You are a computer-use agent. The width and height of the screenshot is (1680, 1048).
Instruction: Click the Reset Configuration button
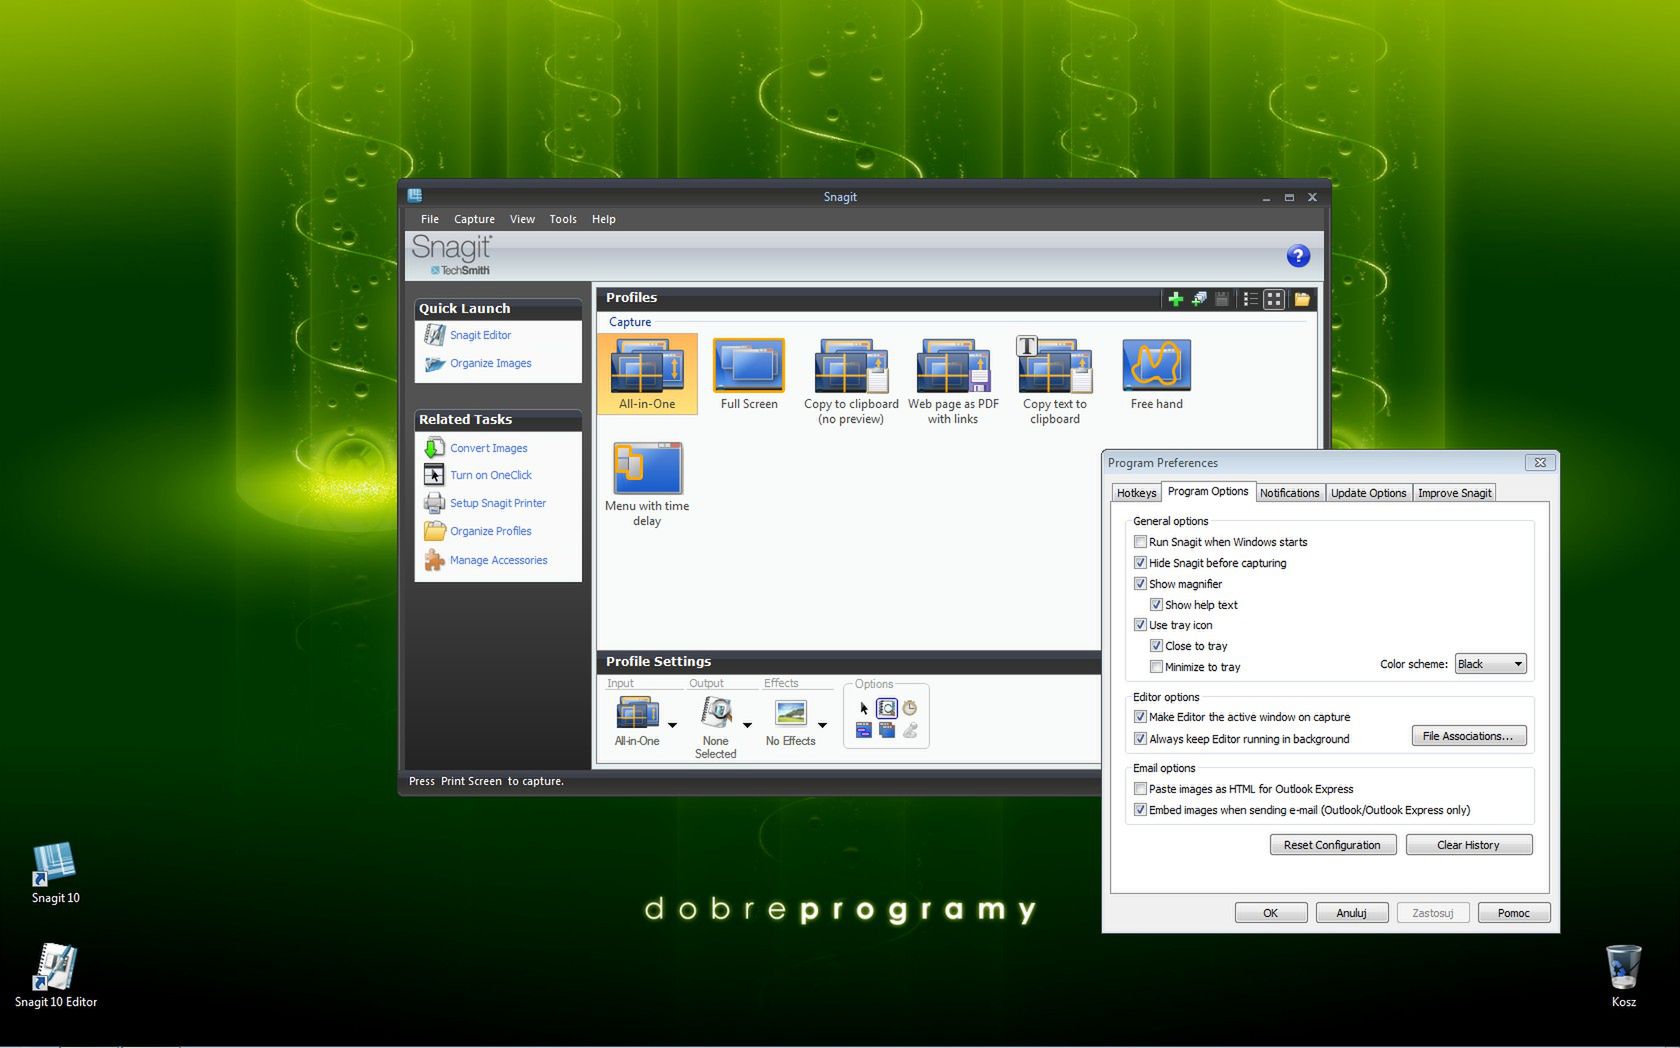click(1332, 845)
